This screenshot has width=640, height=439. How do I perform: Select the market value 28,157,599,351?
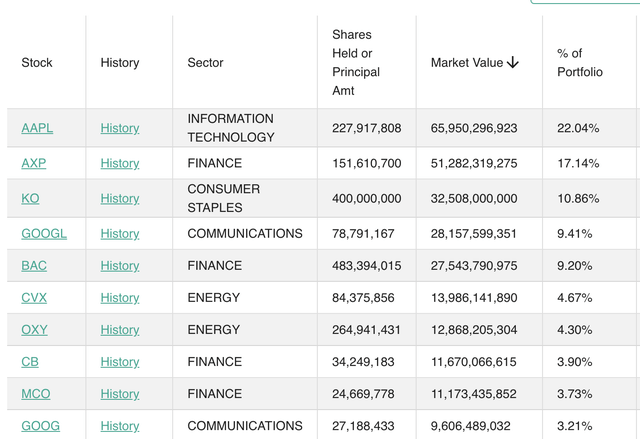tap(473, 233)
